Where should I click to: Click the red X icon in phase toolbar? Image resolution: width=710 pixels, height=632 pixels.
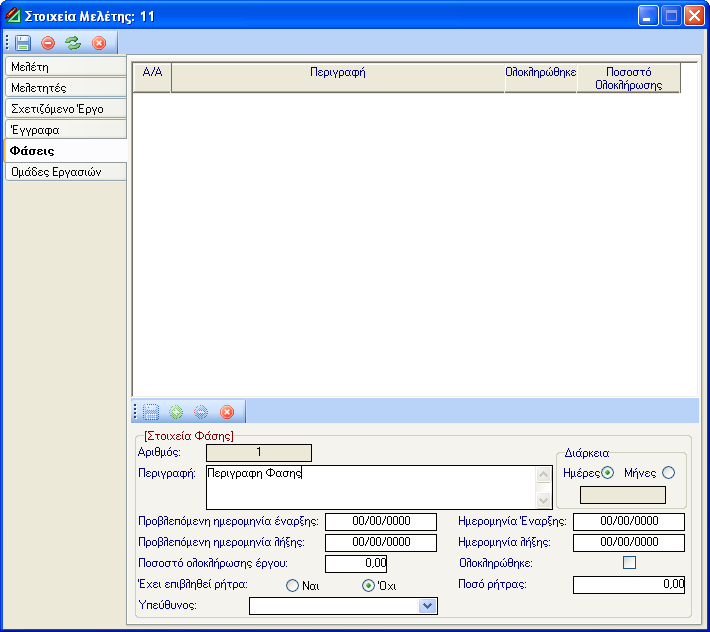[227, 412]
